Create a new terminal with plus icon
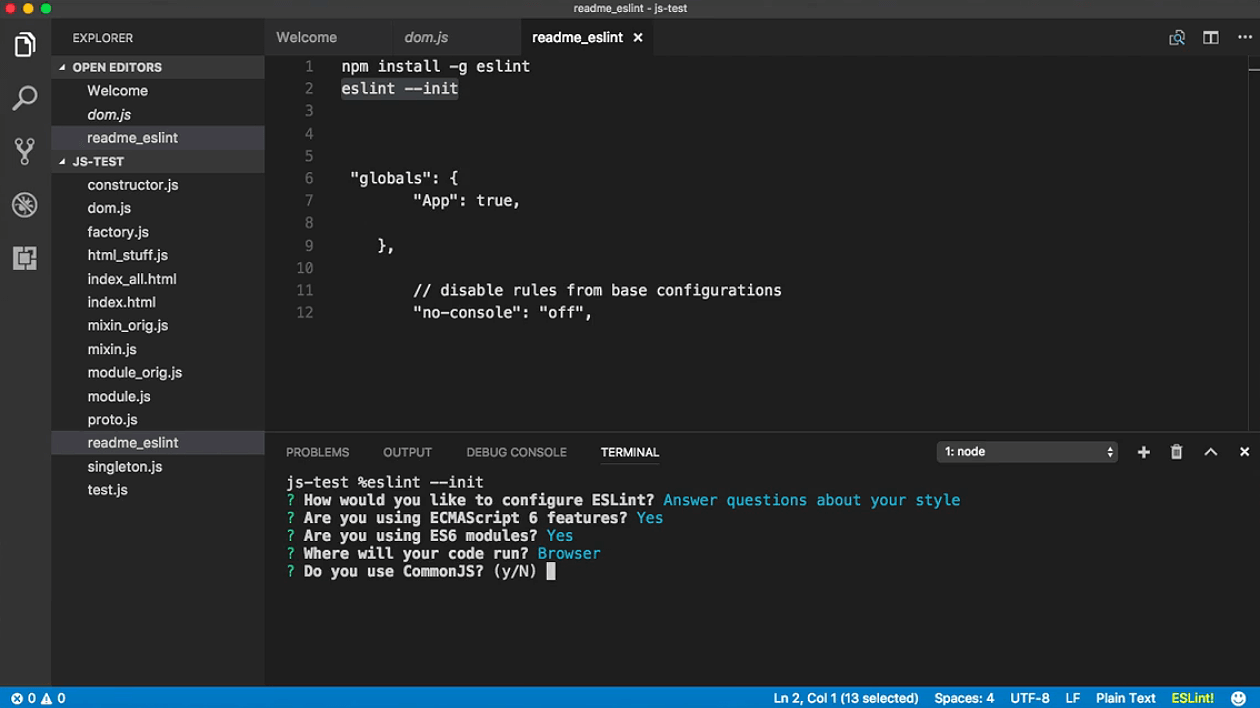 (1143, 452)
